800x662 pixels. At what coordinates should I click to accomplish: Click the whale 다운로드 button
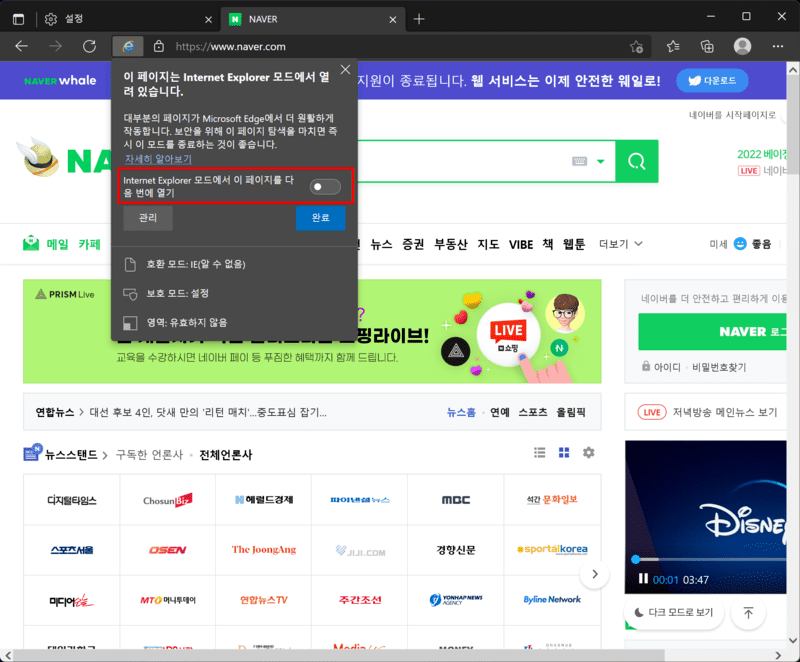click(712, 81)
